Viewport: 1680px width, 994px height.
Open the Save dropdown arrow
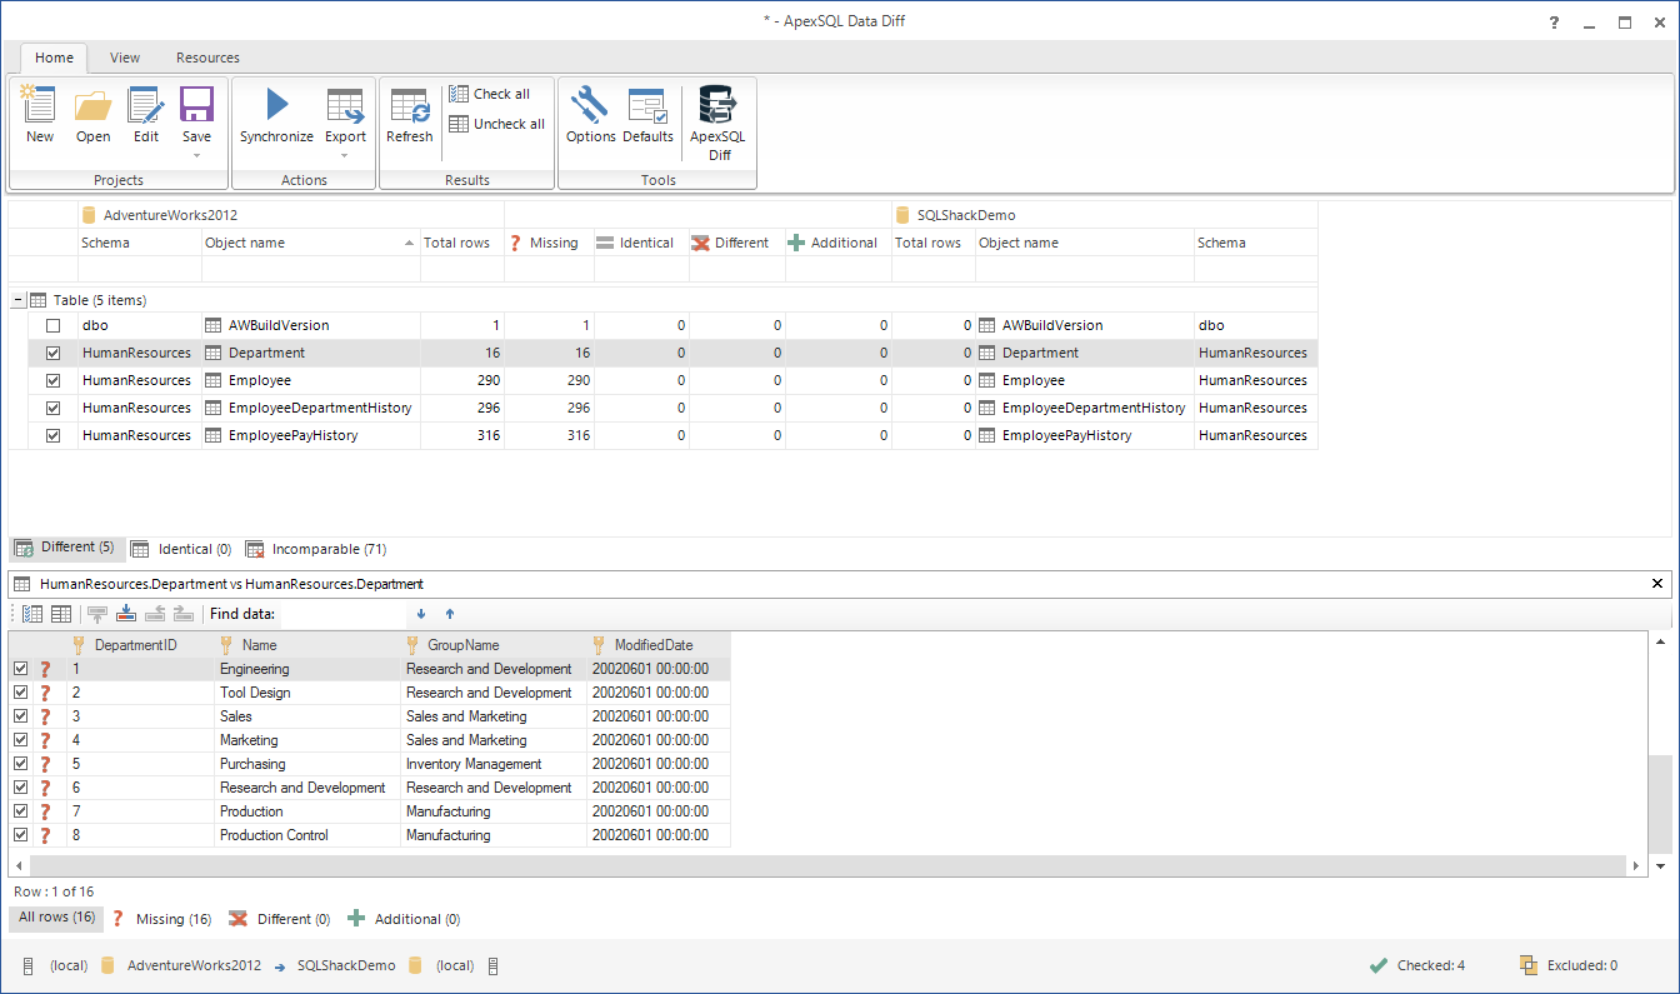(196, 156)
